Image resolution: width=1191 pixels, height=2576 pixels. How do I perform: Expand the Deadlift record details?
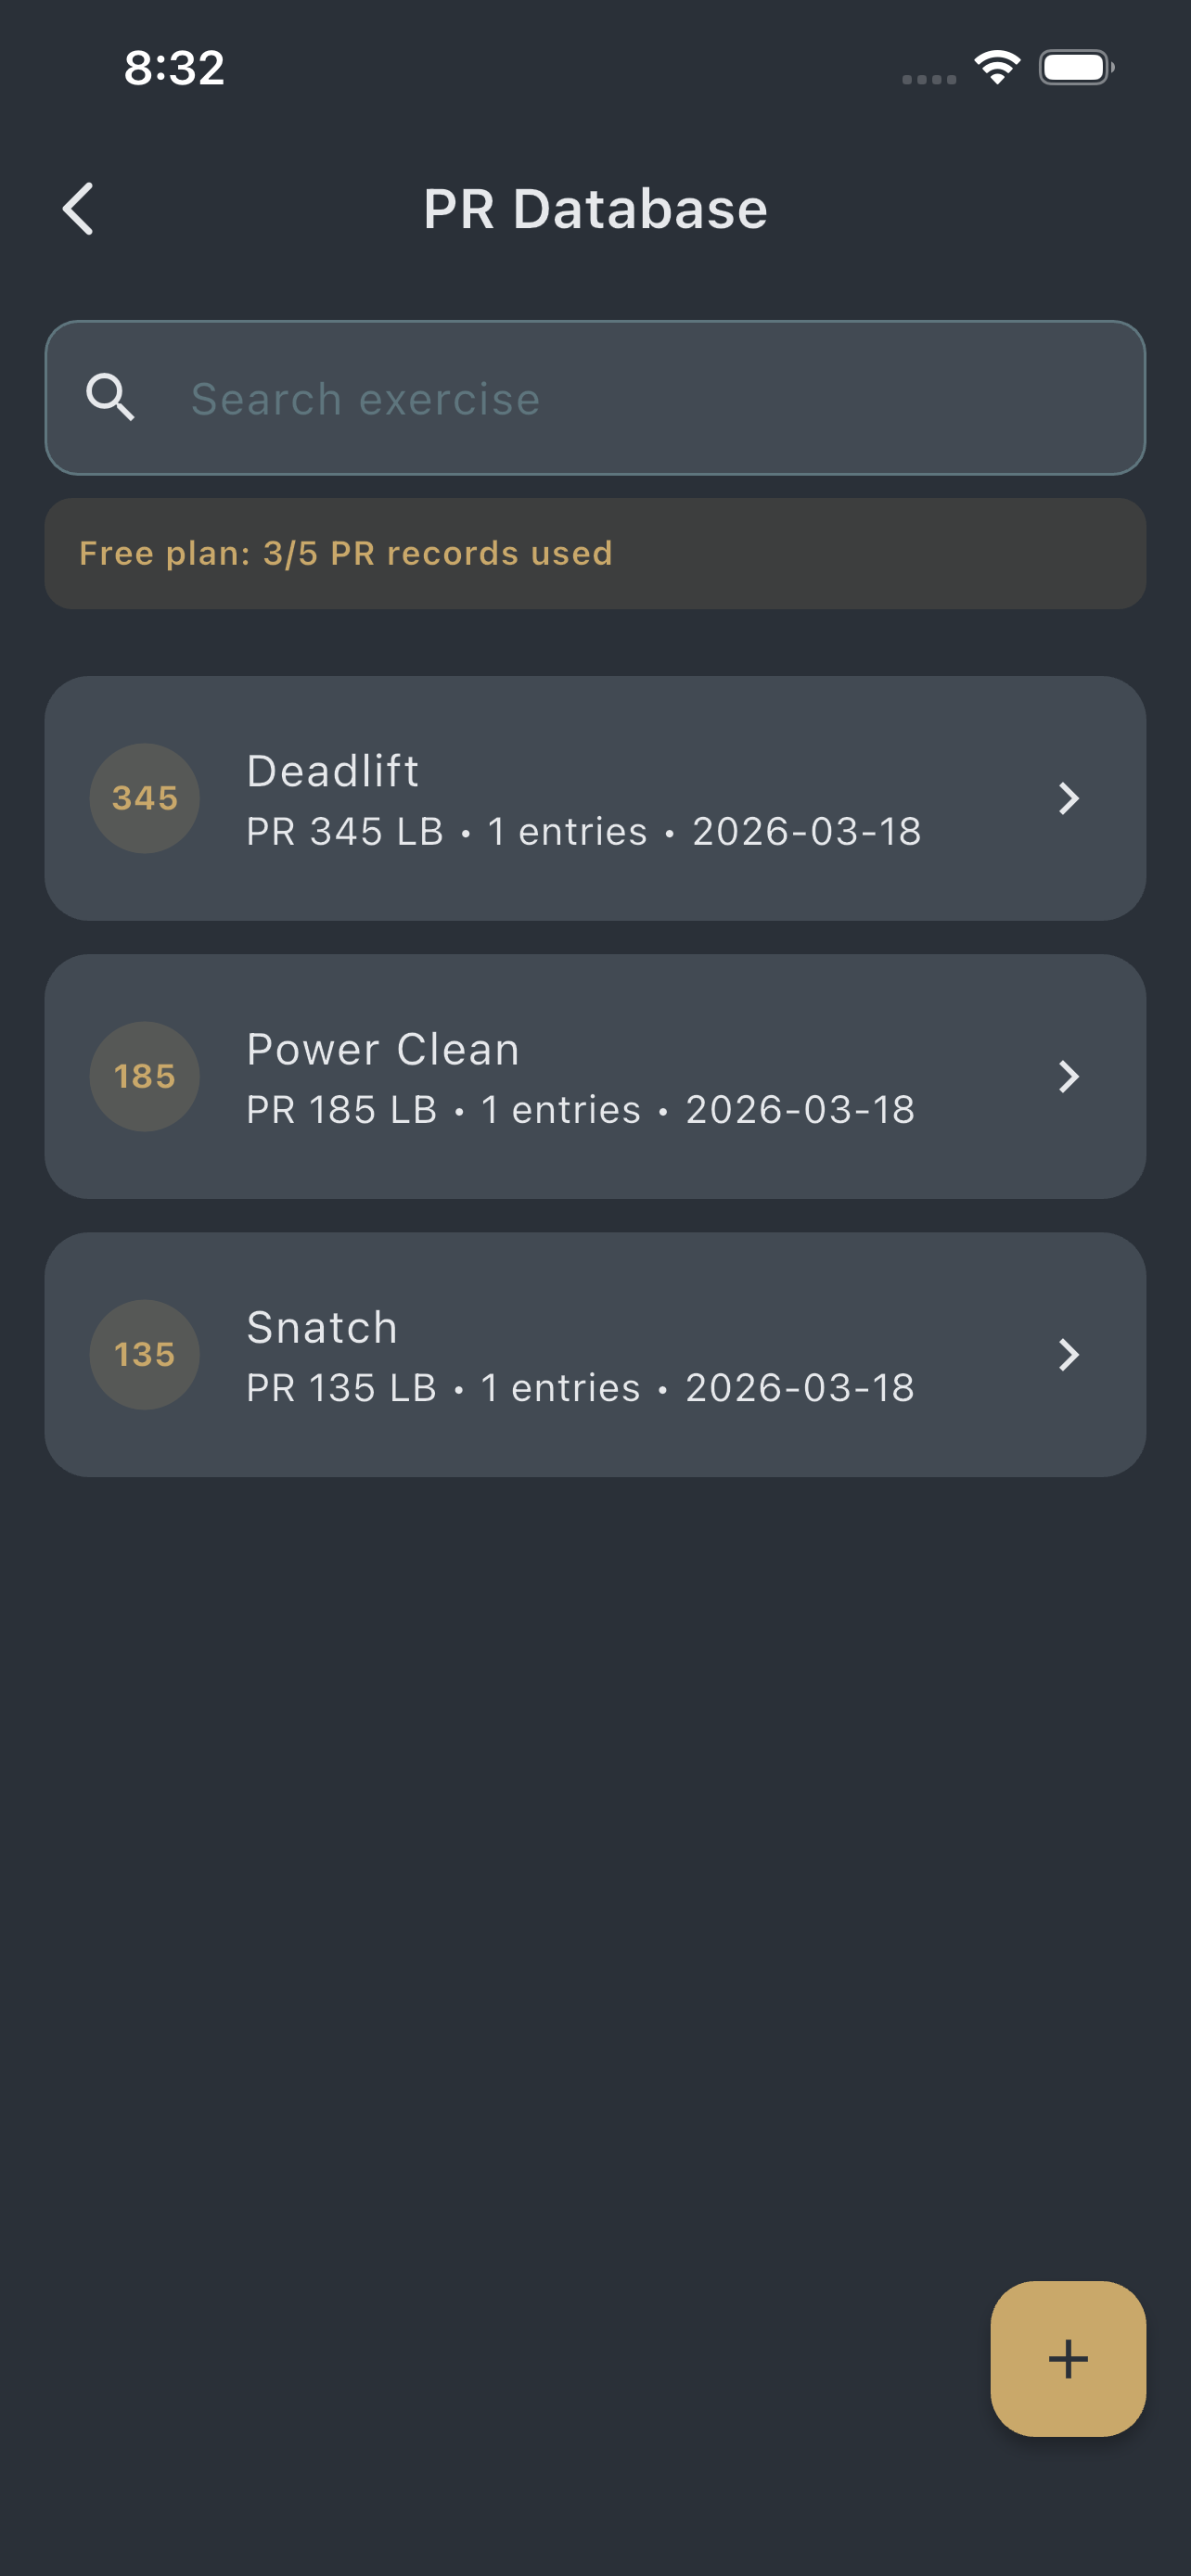coord(1070,798)
